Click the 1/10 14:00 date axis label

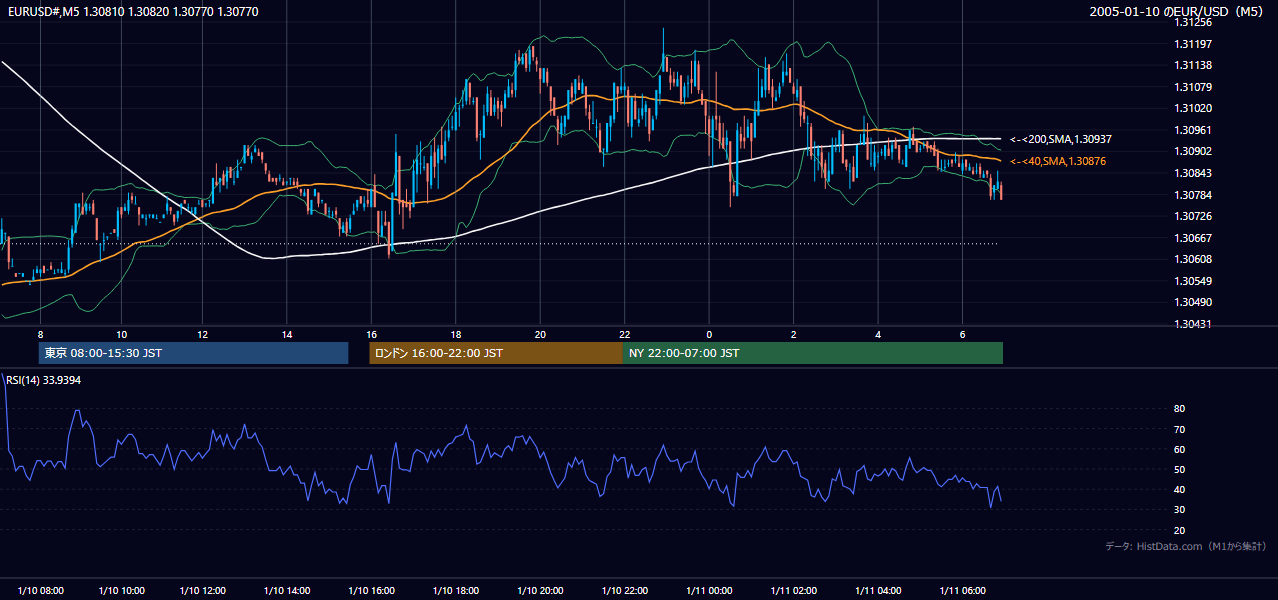click(289, 590)
